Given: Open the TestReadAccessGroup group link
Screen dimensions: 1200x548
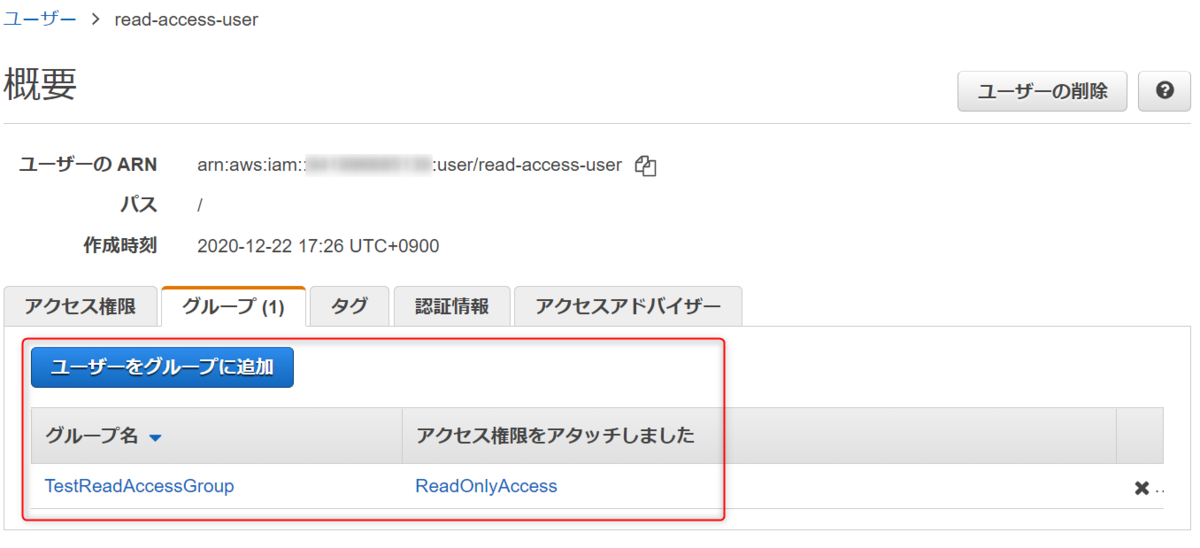Looking at the screenshot, I should pyautogui.click(x=139, y=486).
